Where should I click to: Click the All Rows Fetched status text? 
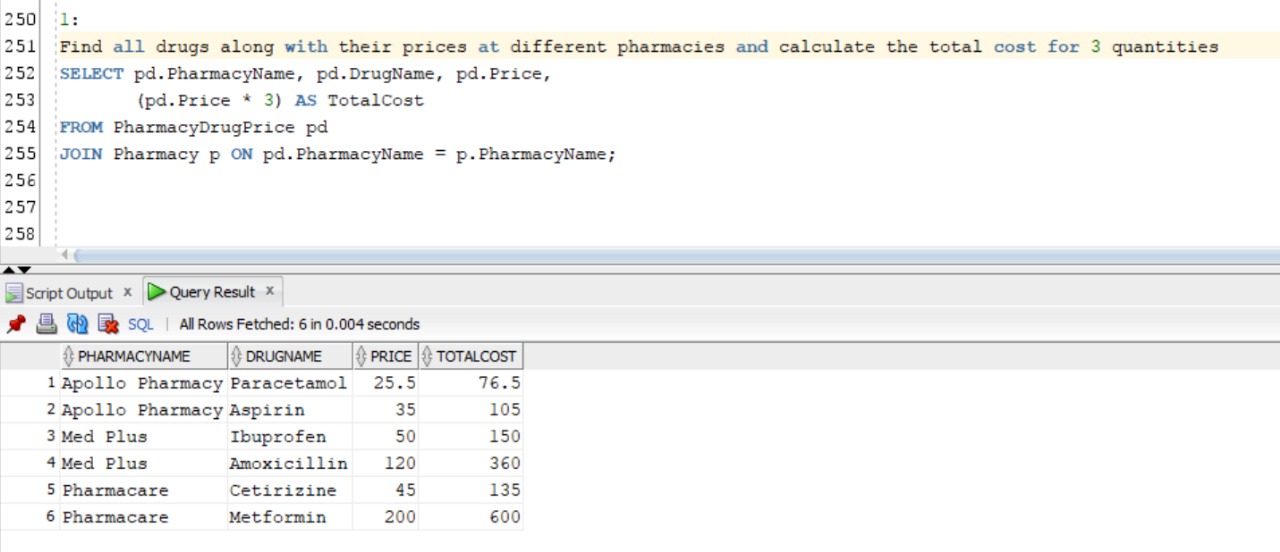pyautogui.click(x=299, y=324)
